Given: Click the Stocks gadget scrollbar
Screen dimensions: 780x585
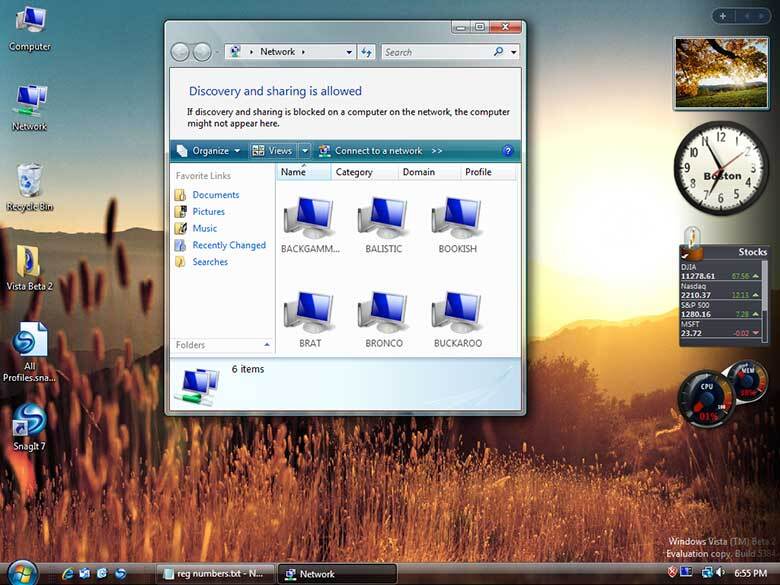Looking at the screenshot, I should click(765, 300).
